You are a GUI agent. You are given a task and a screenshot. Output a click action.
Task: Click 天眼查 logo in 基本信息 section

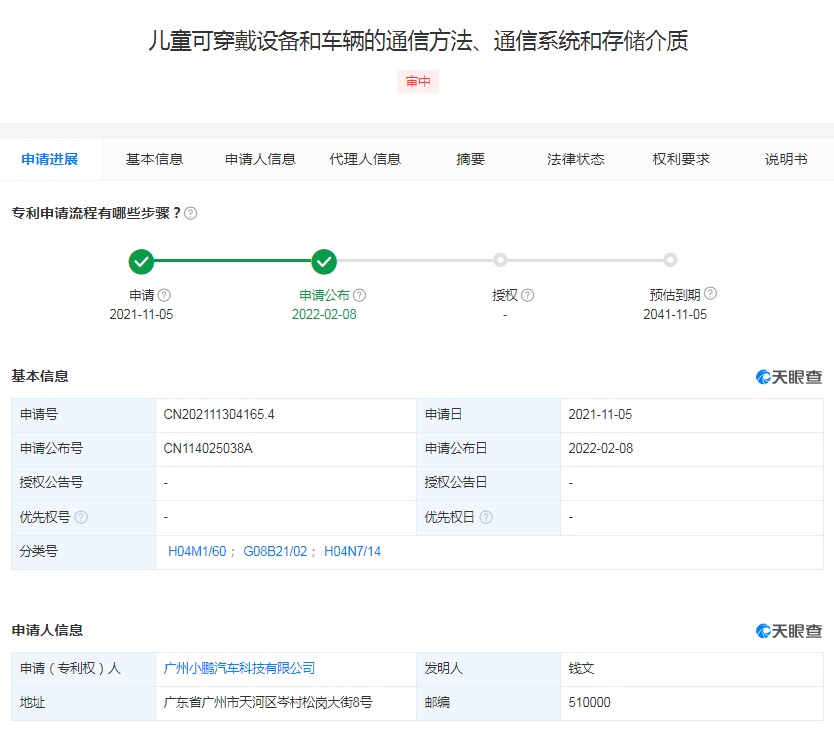tap(789, 377)
